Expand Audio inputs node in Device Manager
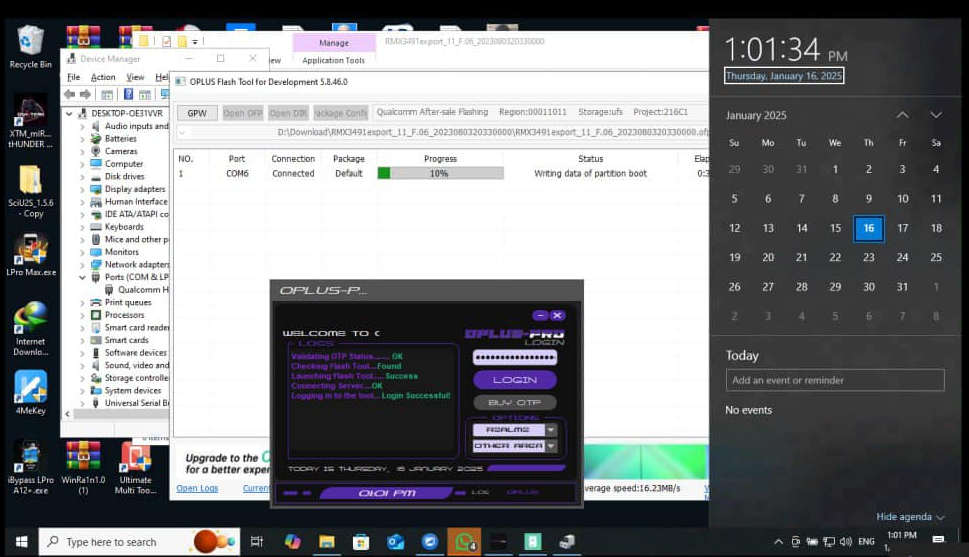 pyautogui.click(x=82, y=126)
